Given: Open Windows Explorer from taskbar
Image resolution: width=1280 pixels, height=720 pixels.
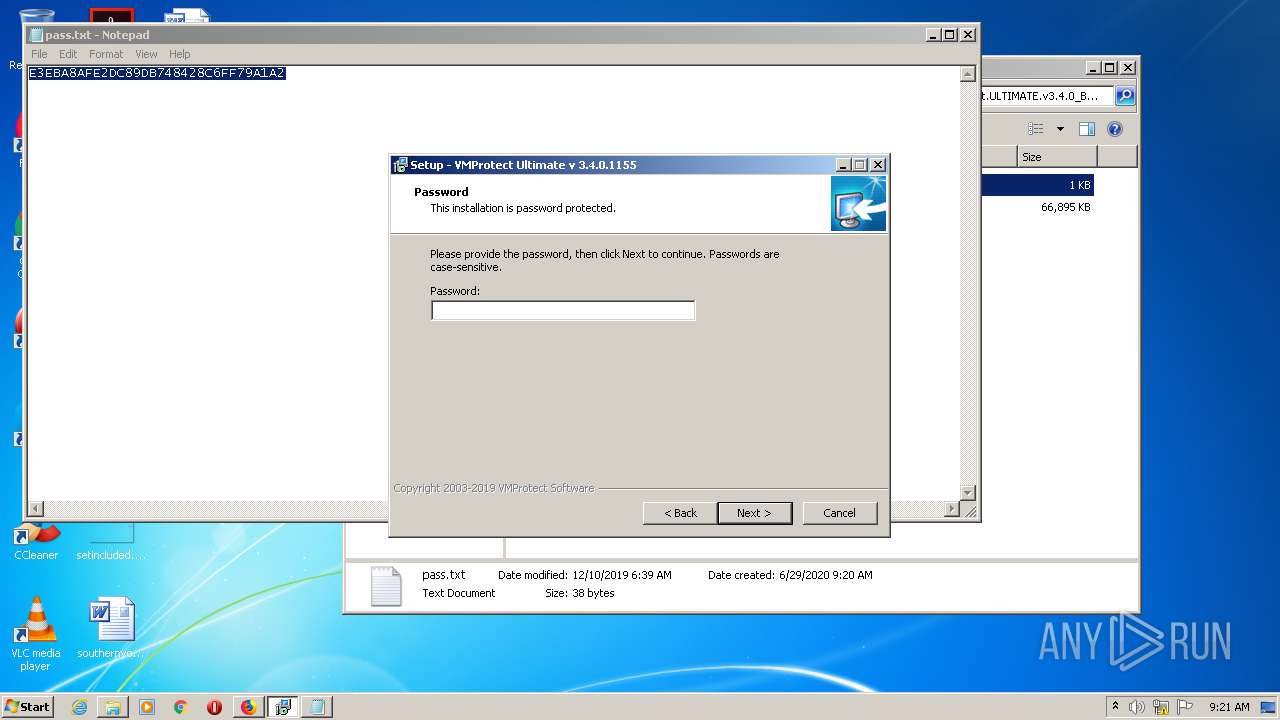Looking at the screenshot, I should click(x=113, y=707).
